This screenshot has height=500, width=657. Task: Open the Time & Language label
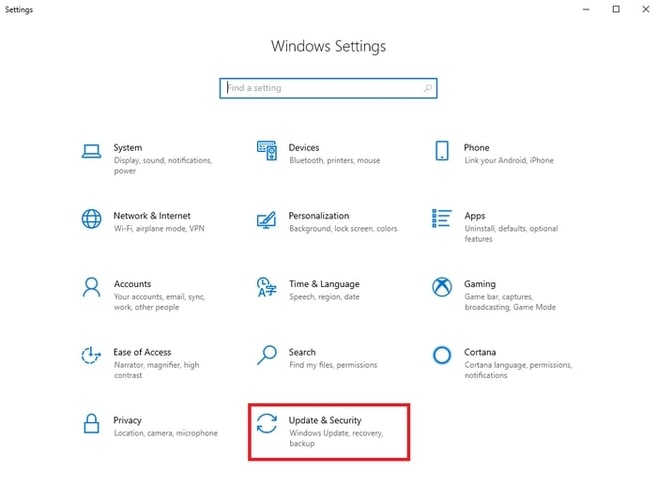[x=324, y=284]
